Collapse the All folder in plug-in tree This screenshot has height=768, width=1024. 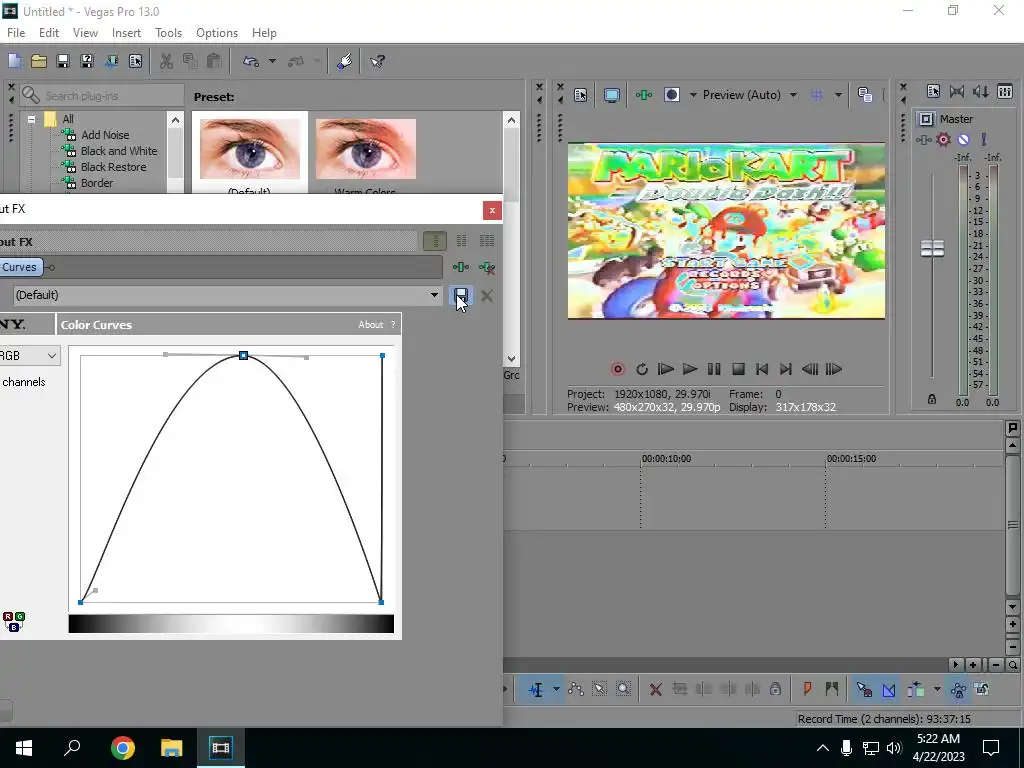click(x=31, y=119)
